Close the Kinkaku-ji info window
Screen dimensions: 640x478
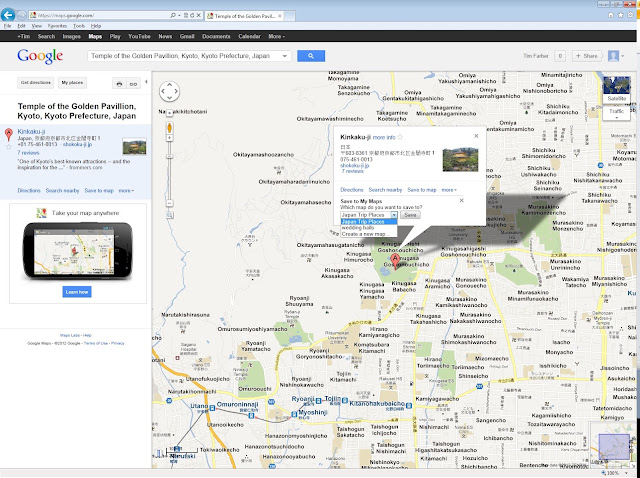point(476,136)
